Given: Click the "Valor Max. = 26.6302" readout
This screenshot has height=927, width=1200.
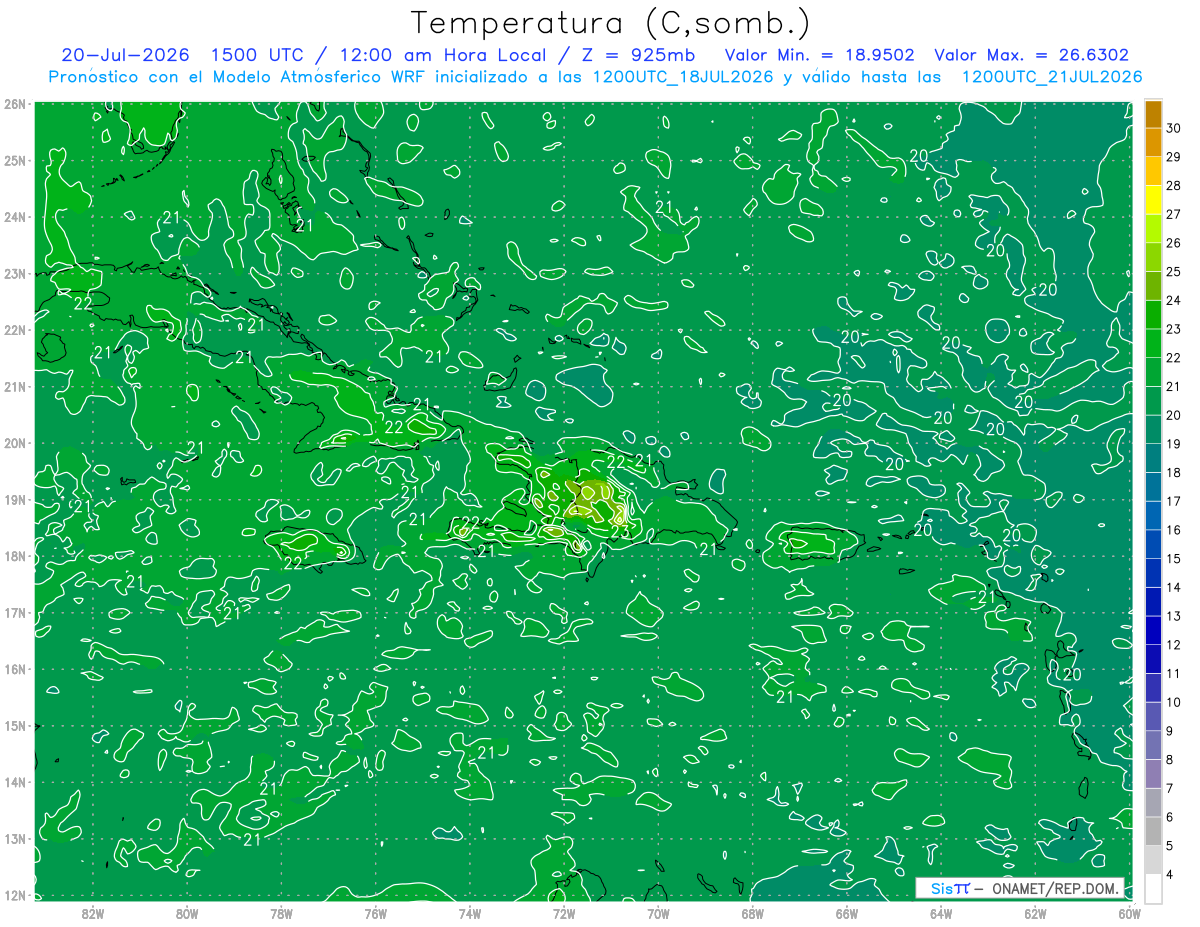Looking at the screenshot, I should [x=1031, y=55].
